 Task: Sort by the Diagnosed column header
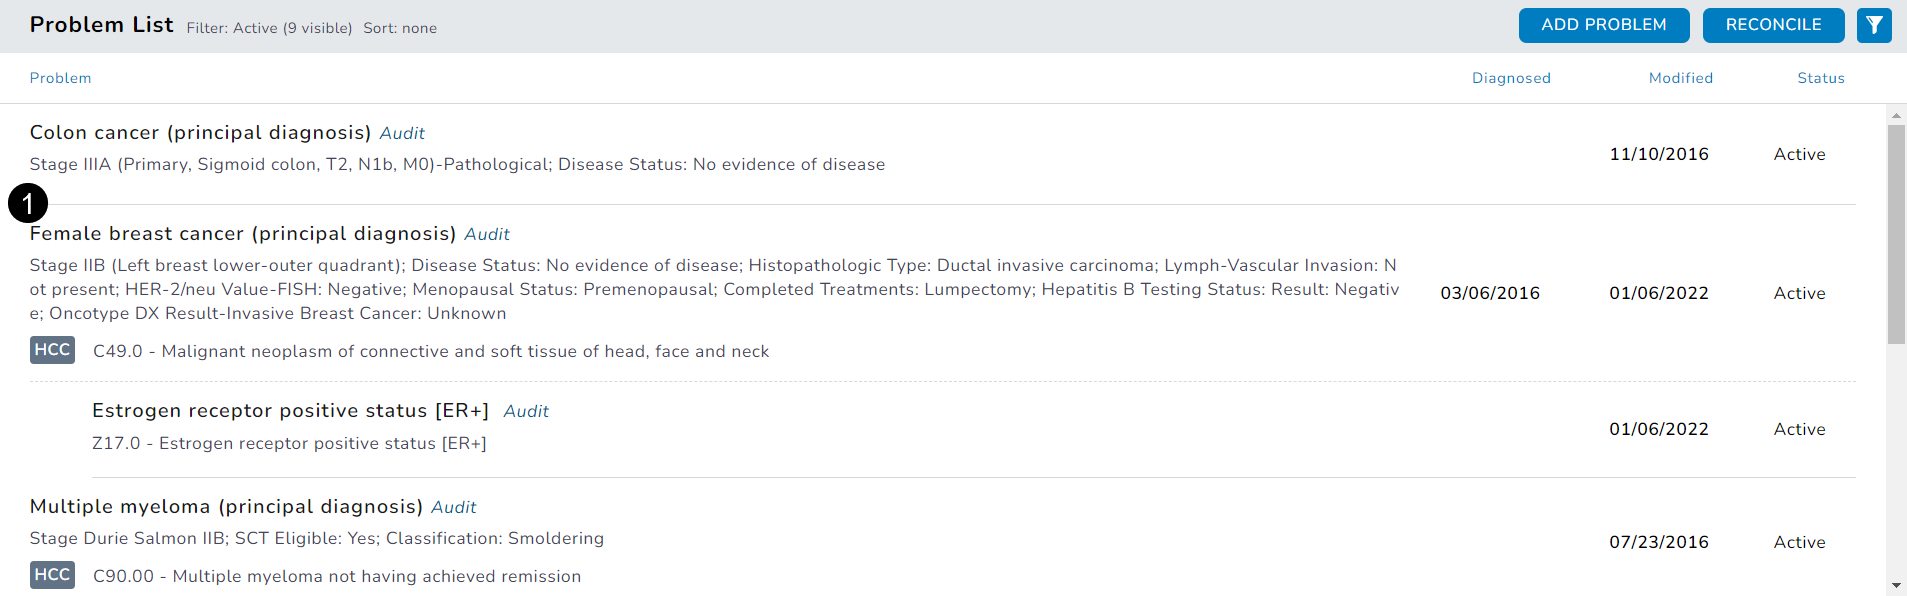coord(1511,78)
